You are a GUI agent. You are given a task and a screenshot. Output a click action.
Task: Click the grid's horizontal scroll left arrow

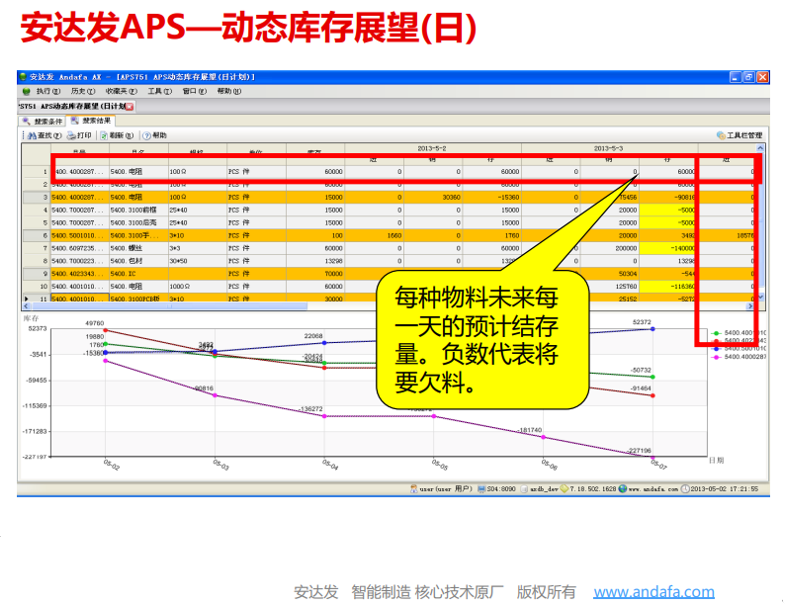pyautogui.click(x=26, y=306)
